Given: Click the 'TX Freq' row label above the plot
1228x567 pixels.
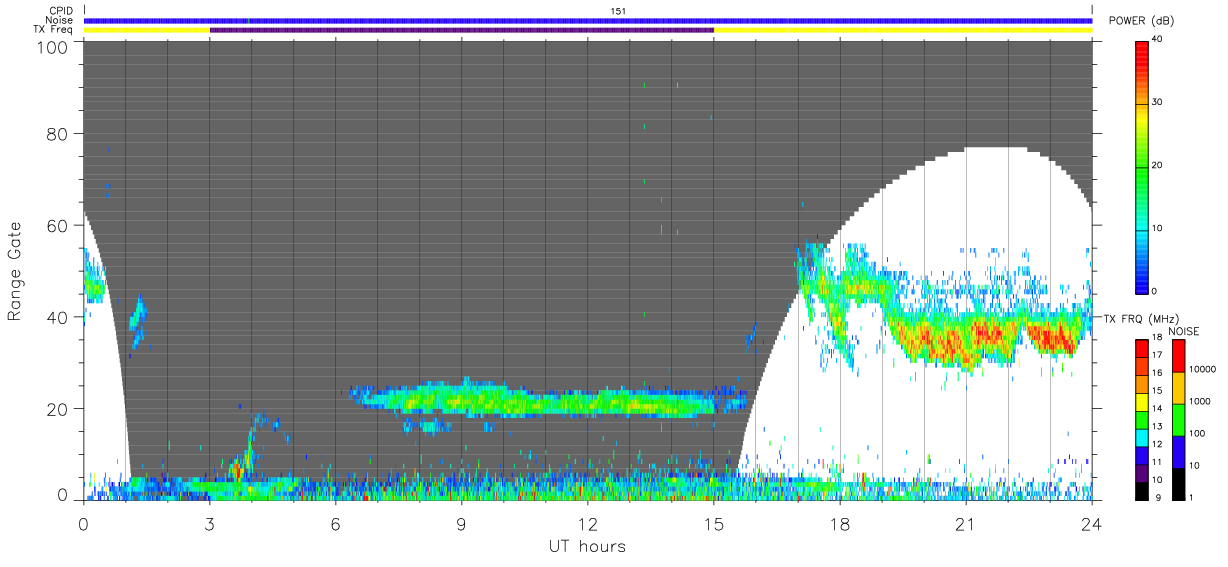Looking at the screenshot, I should (55, 30).
